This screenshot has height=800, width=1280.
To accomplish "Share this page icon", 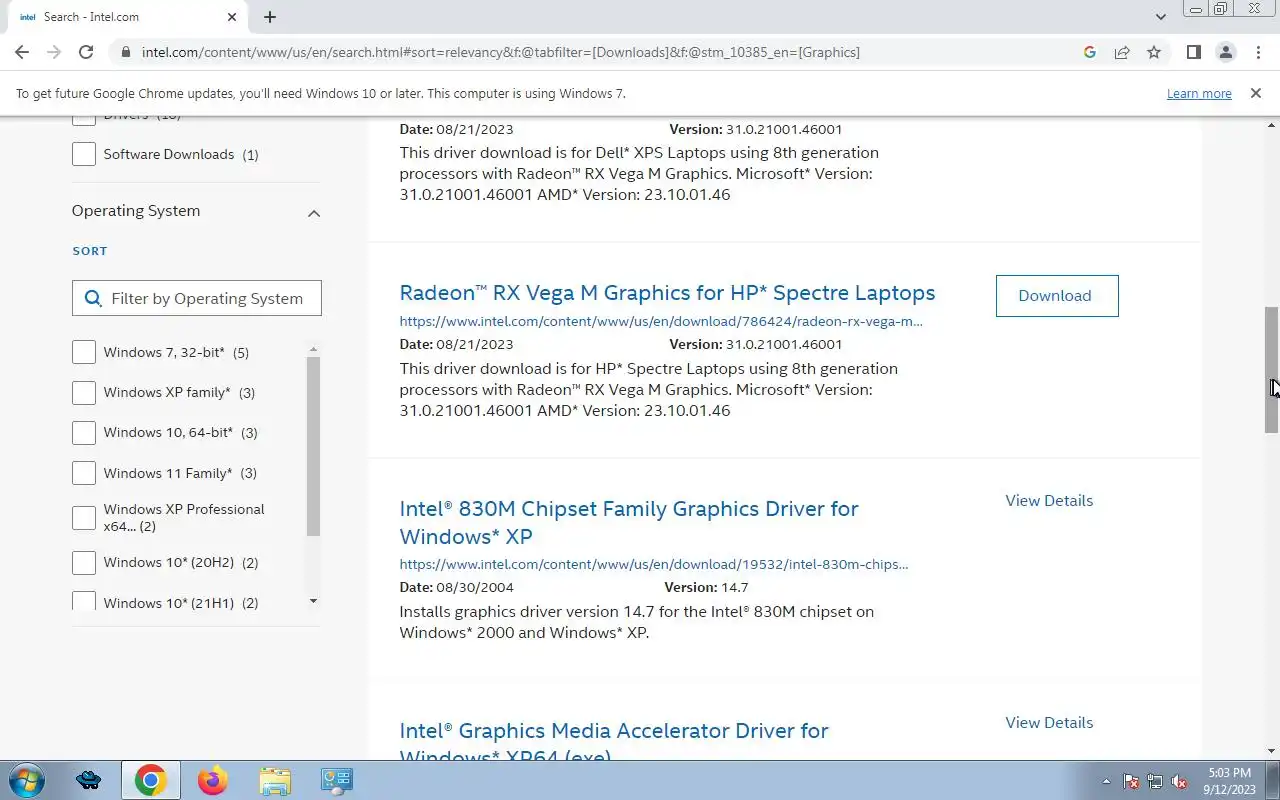I will click(1122, 52).
